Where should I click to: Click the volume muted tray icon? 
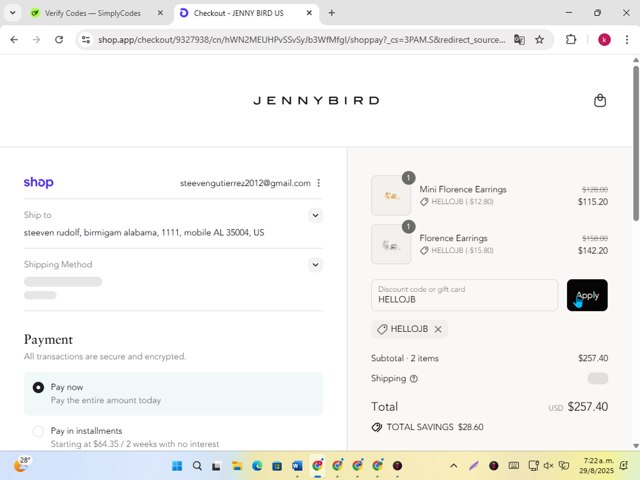tap(548, 466)
